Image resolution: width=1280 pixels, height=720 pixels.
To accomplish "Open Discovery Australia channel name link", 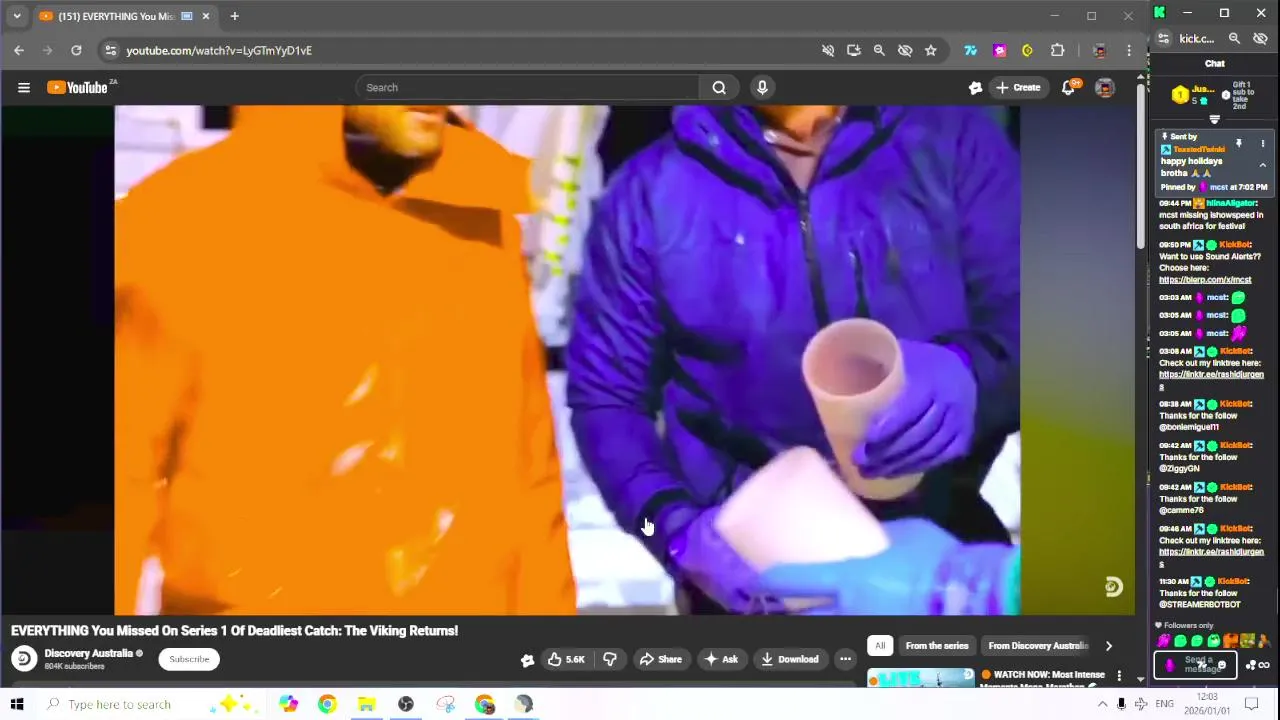I will click(x=88, y=654).
